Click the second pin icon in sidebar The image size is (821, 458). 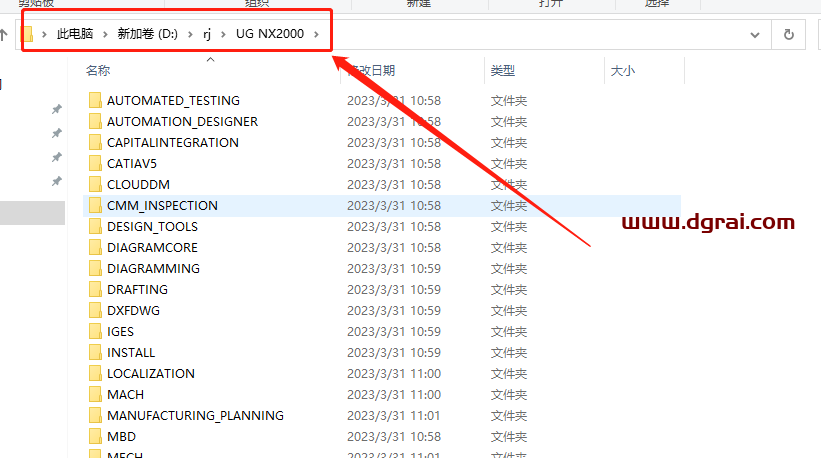[57, 133]
